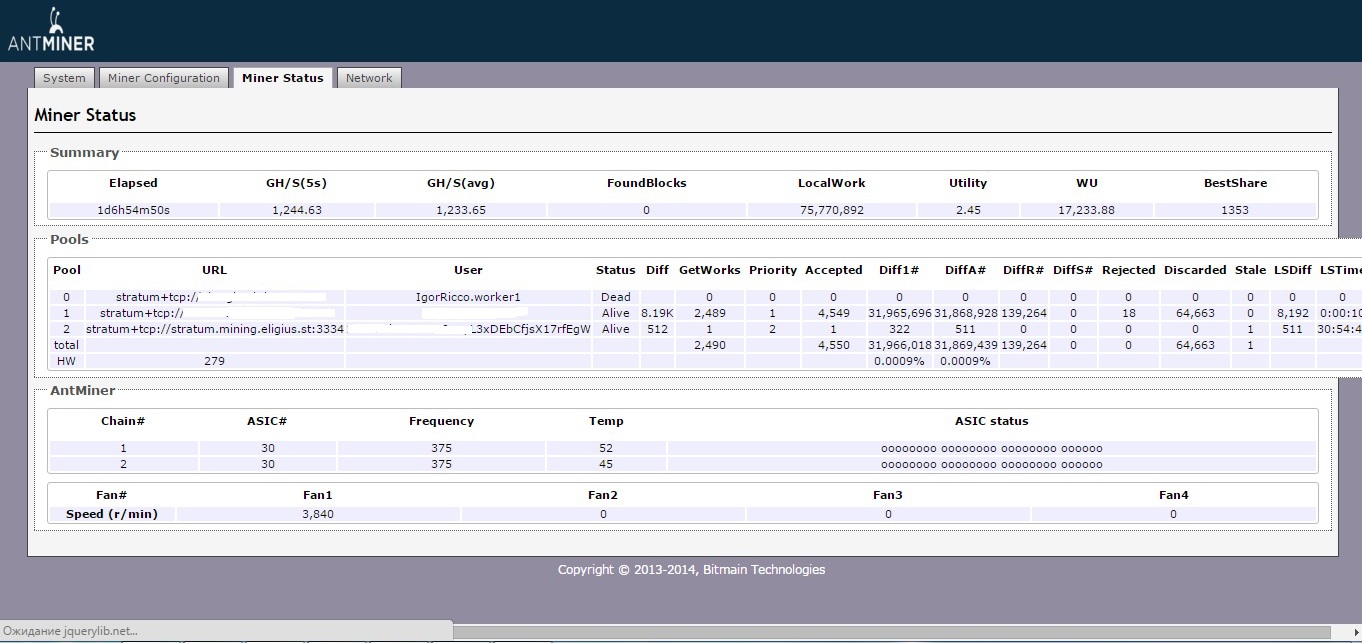Click the Elapsed value 1d6h54m50s

tap(133, 210)
